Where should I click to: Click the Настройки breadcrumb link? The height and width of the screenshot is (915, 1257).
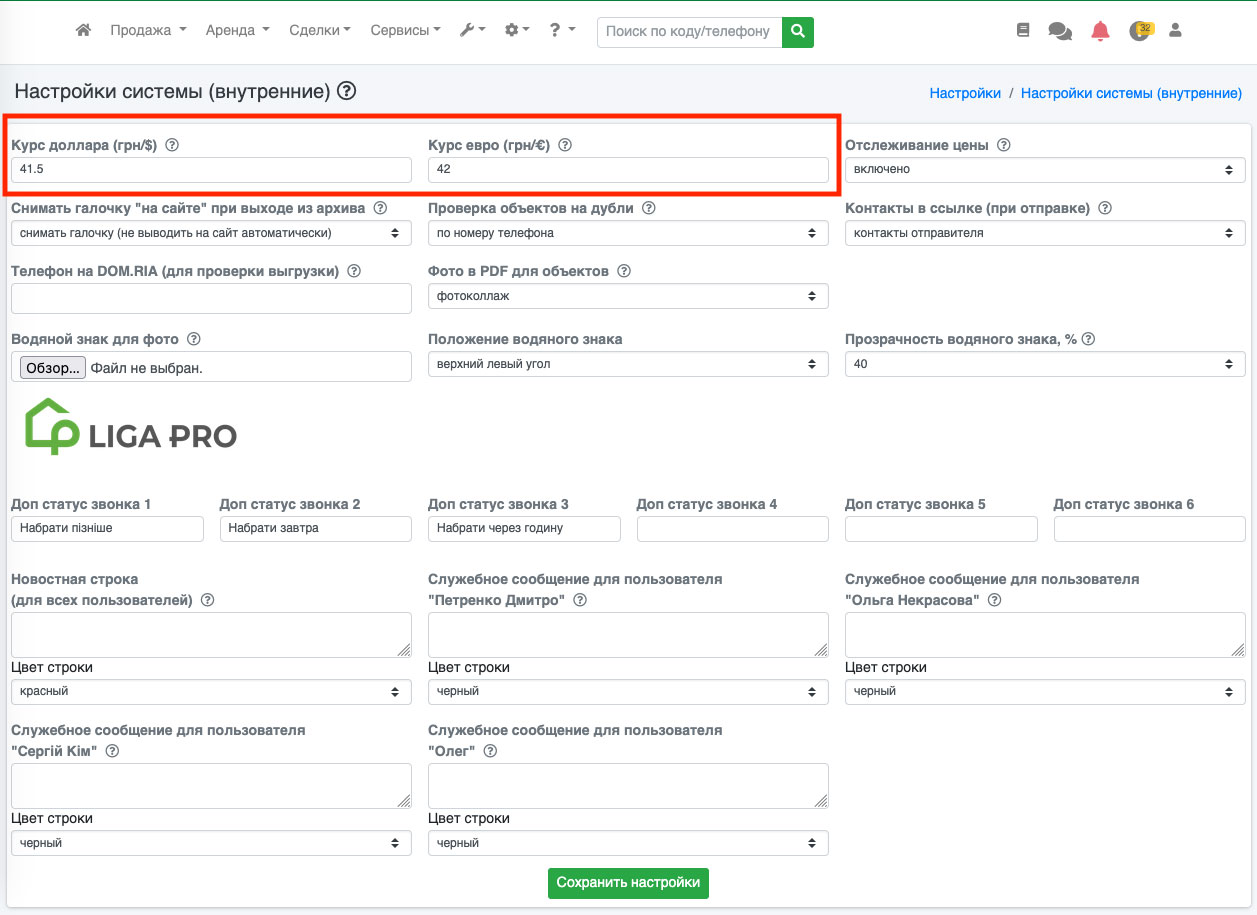tap(965, 93)
